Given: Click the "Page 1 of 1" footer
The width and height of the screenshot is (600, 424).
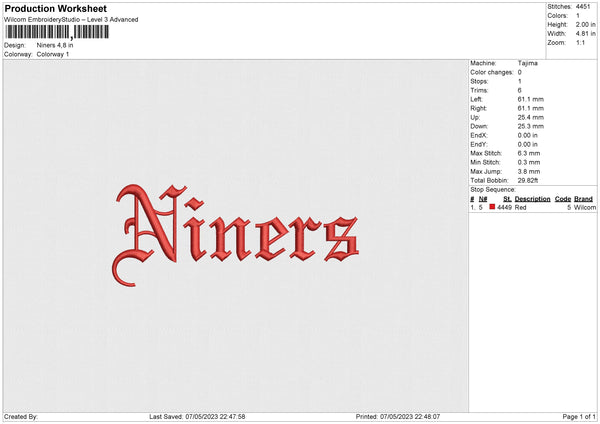Looking at the screenshot, I should click(579, 417).
